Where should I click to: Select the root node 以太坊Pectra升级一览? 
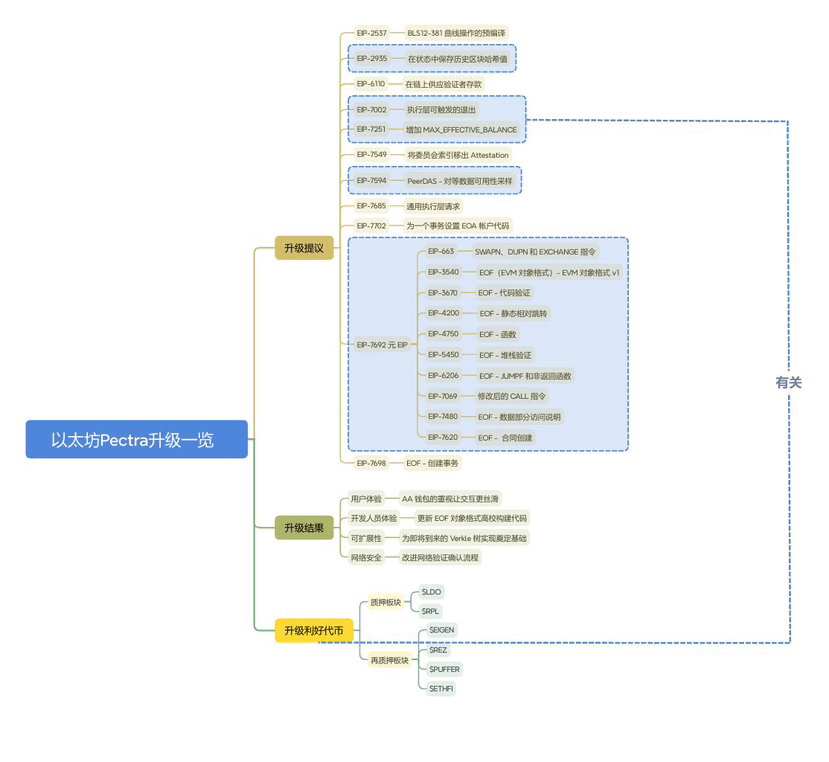136,439
